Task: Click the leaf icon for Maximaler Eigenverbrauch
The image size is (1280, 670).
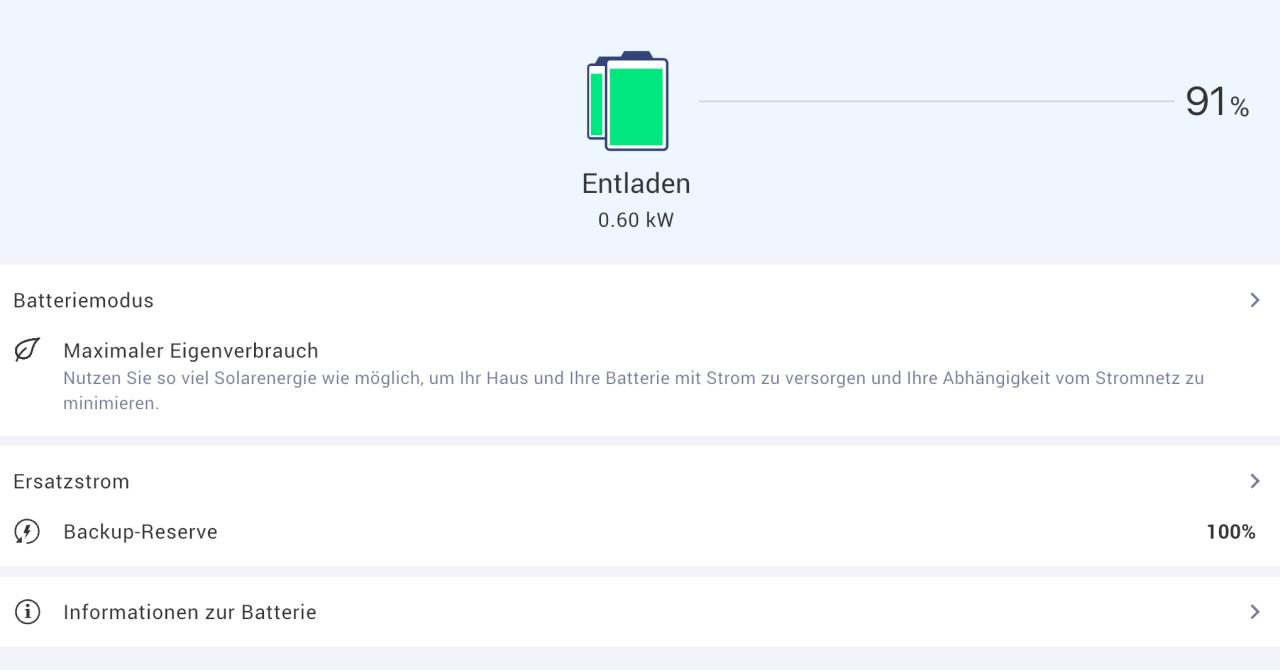Action: (27, 351)
